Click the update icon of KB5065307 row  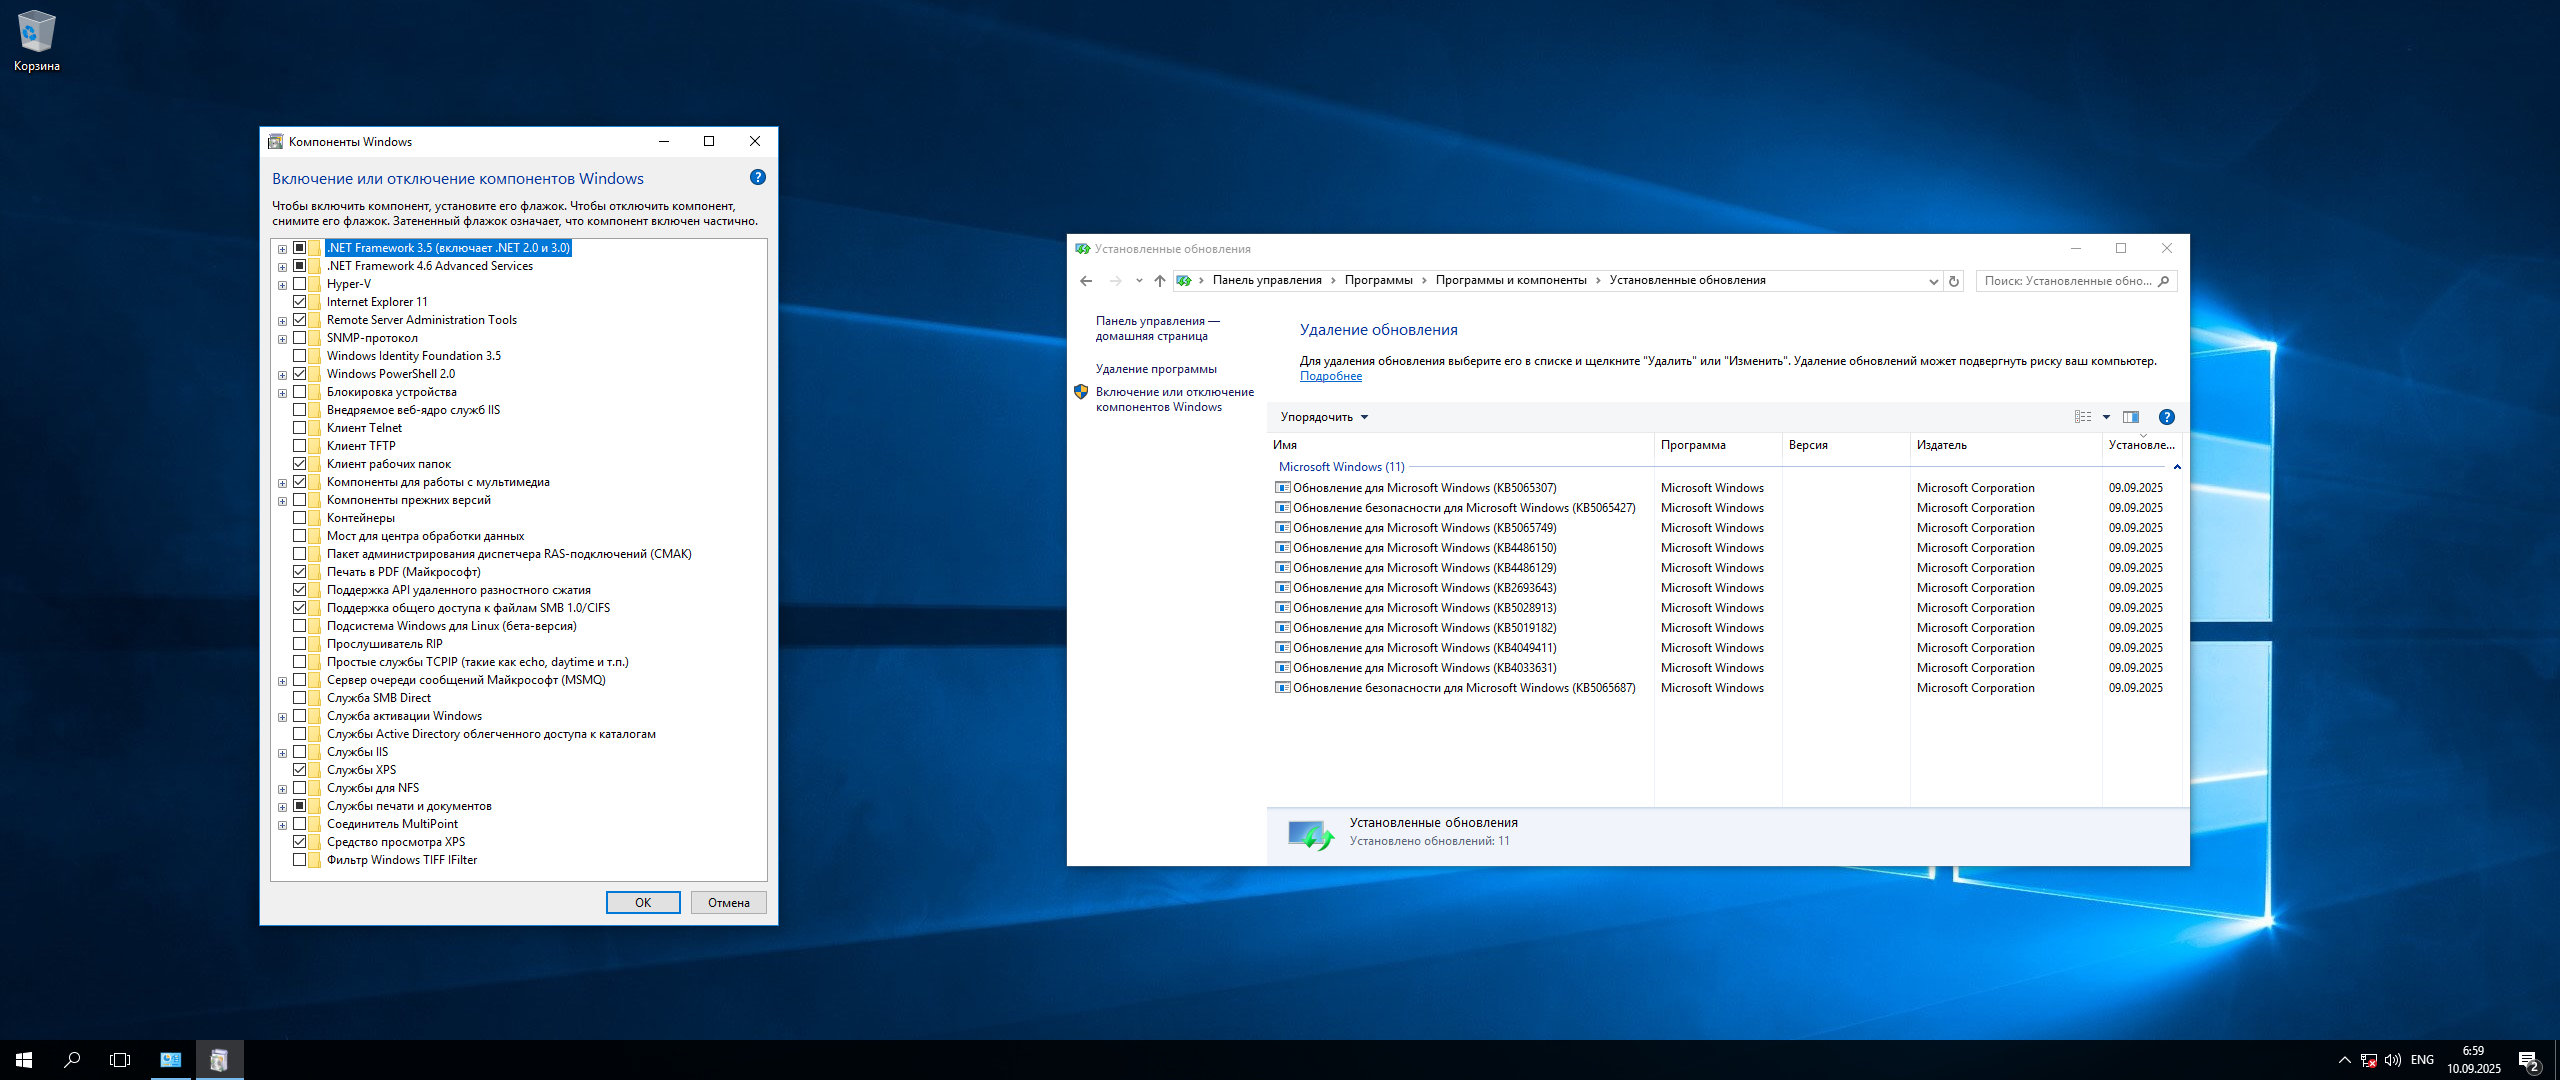click(x=1282, y=488)
